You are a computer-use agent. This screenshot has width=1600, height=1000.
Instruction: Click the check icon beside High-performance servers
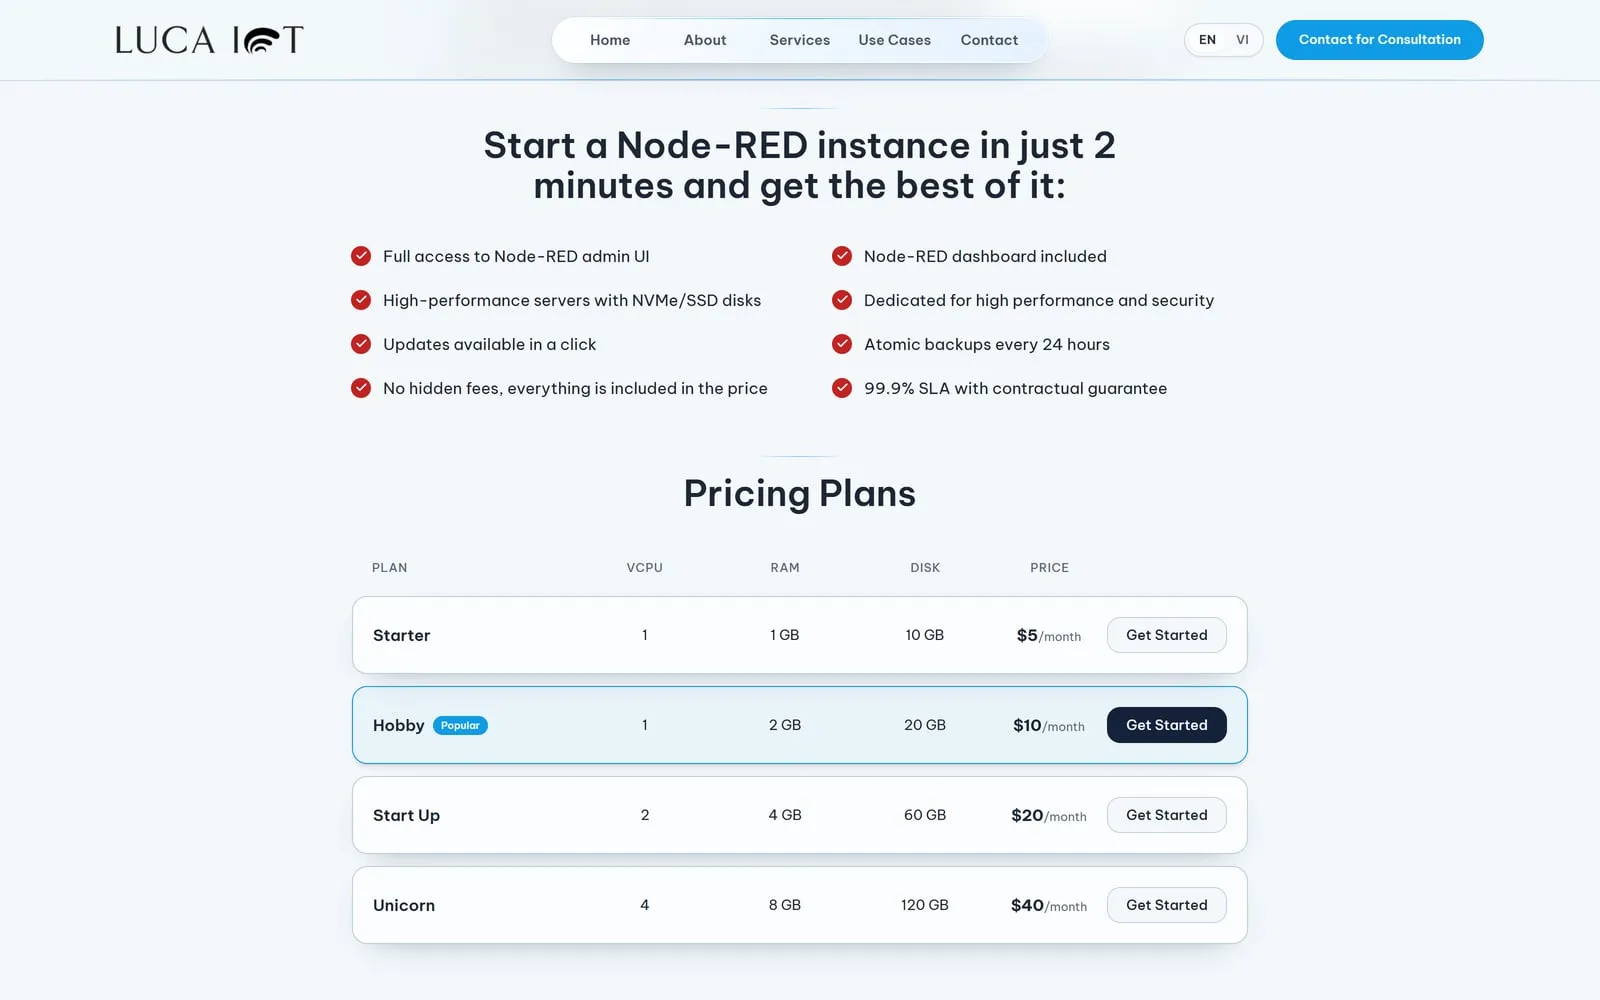(361, 300)
